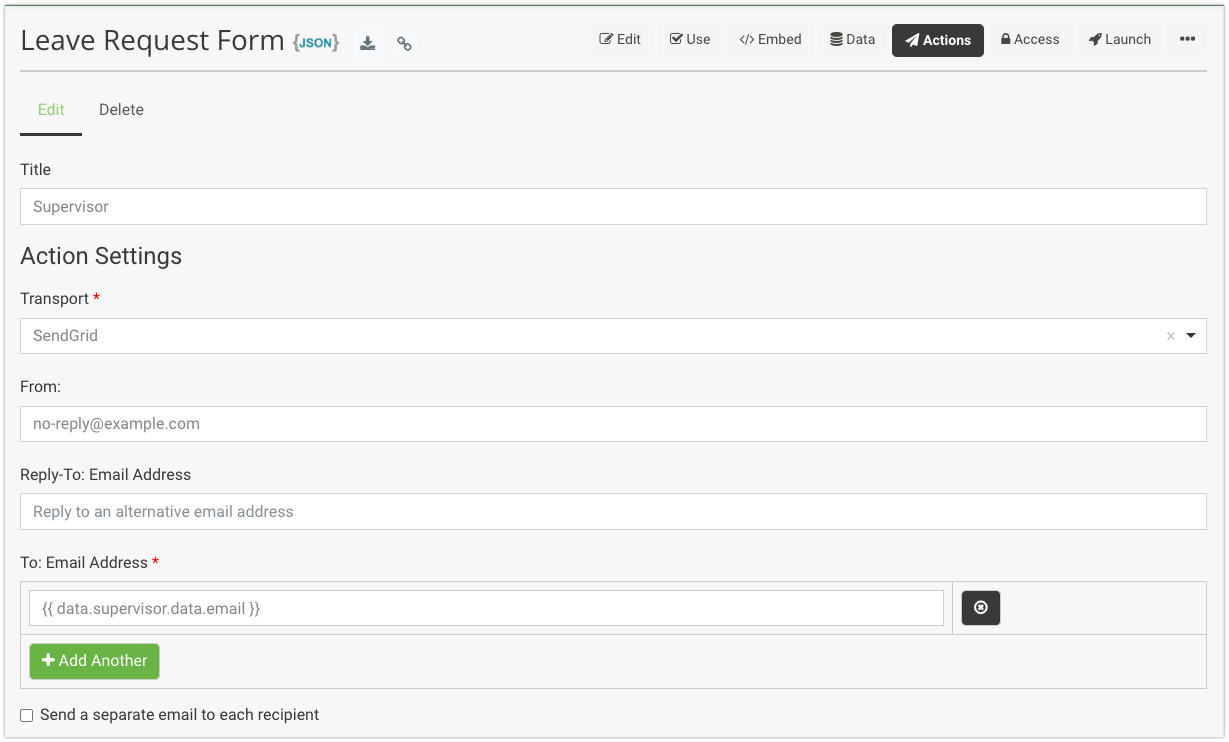The height and width of the screenshot is (742, 1229).
Task: Focus the Reply-To email address field
Action: [x=613, y=512]
